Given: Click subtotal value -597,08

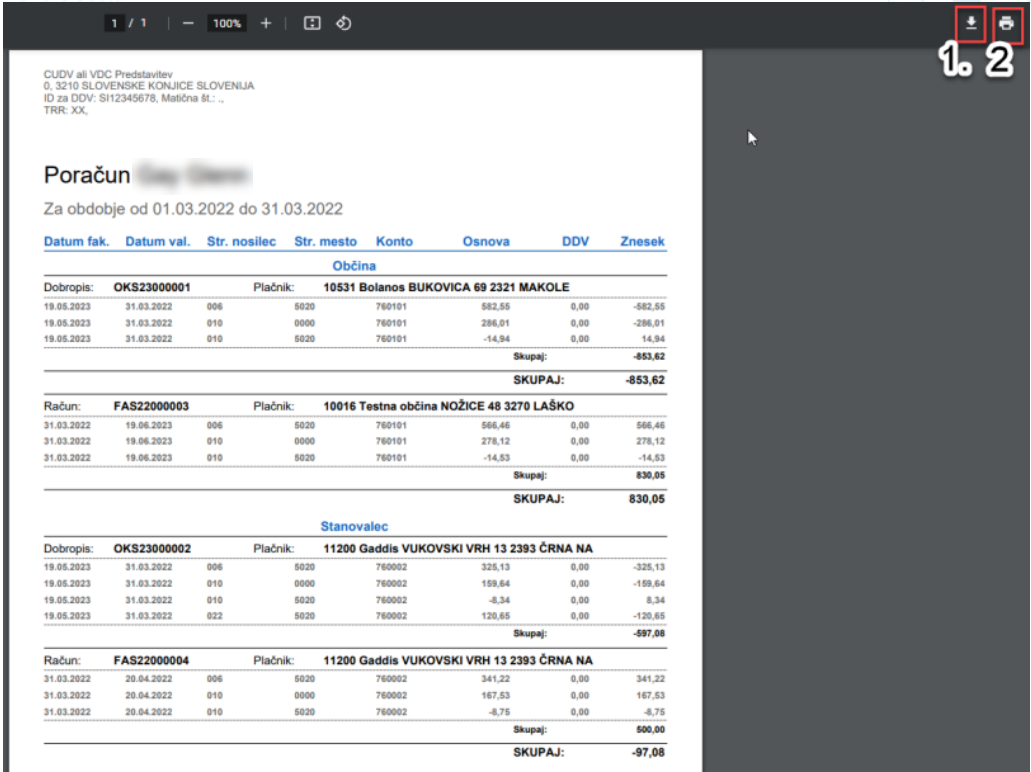Looking at the screenshot, I should tap(649, 634).
